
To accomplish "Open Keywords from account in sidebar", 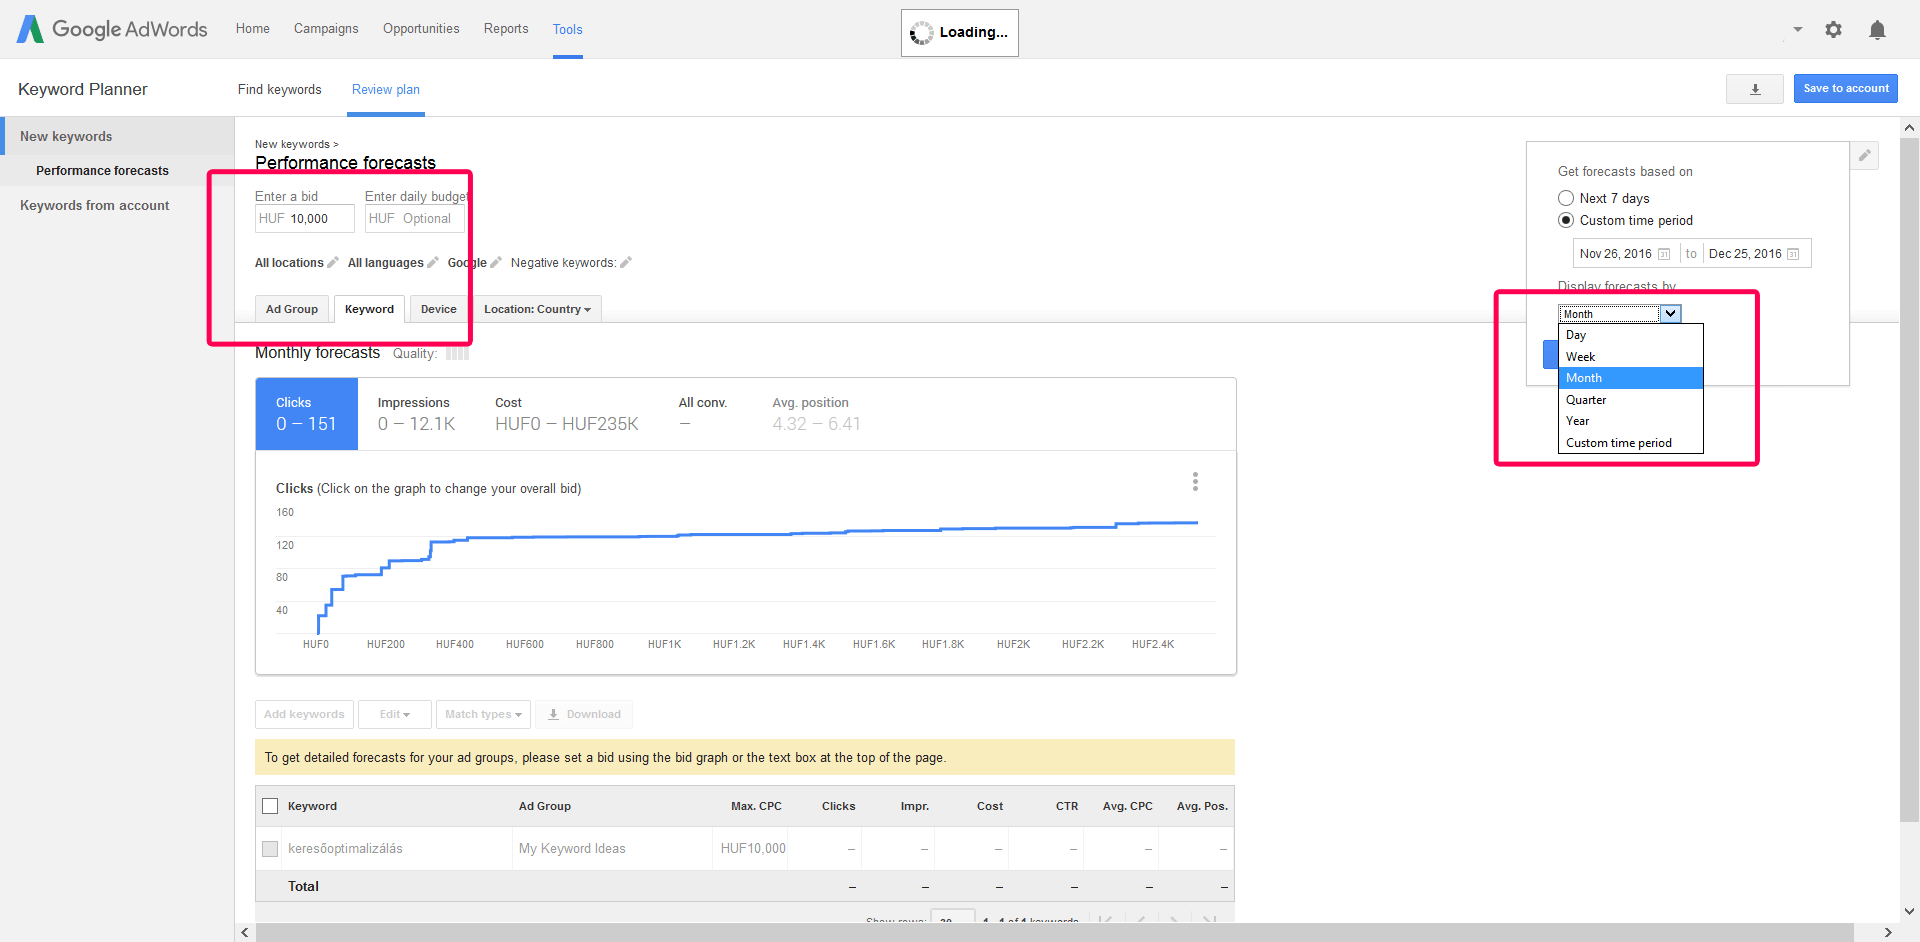I will 95,206.
